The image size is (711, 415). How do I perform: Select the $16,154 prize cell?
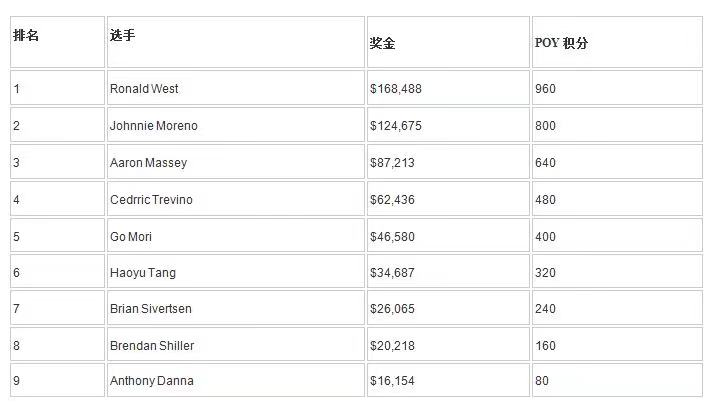point(448,380)
